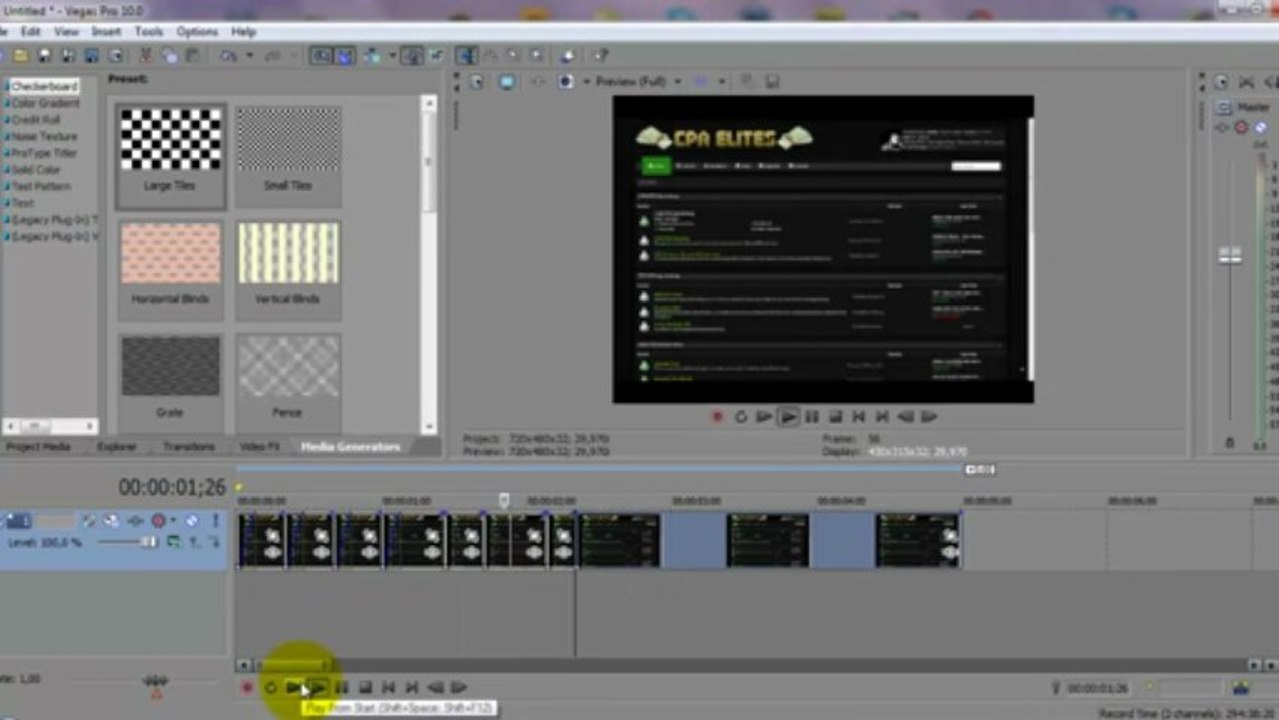Click Preview on External Monitor icon

507,82
